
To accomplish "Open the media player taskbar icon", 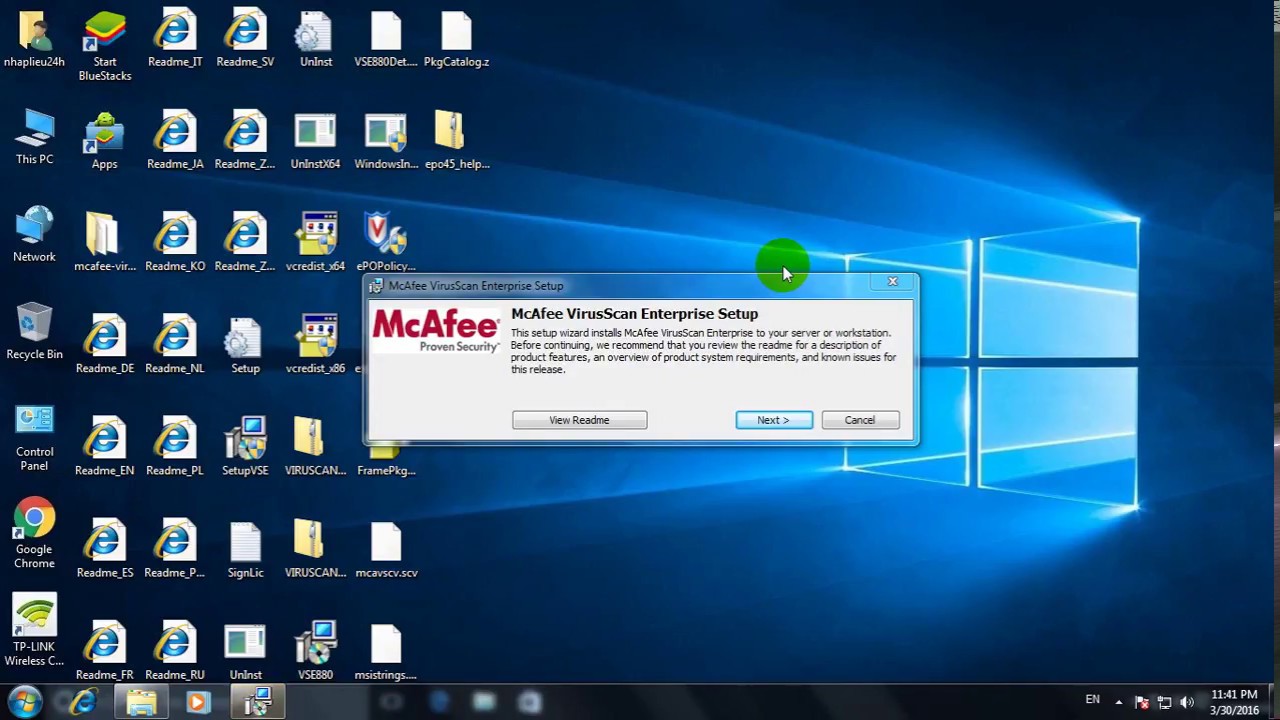I will pos(197,702).
